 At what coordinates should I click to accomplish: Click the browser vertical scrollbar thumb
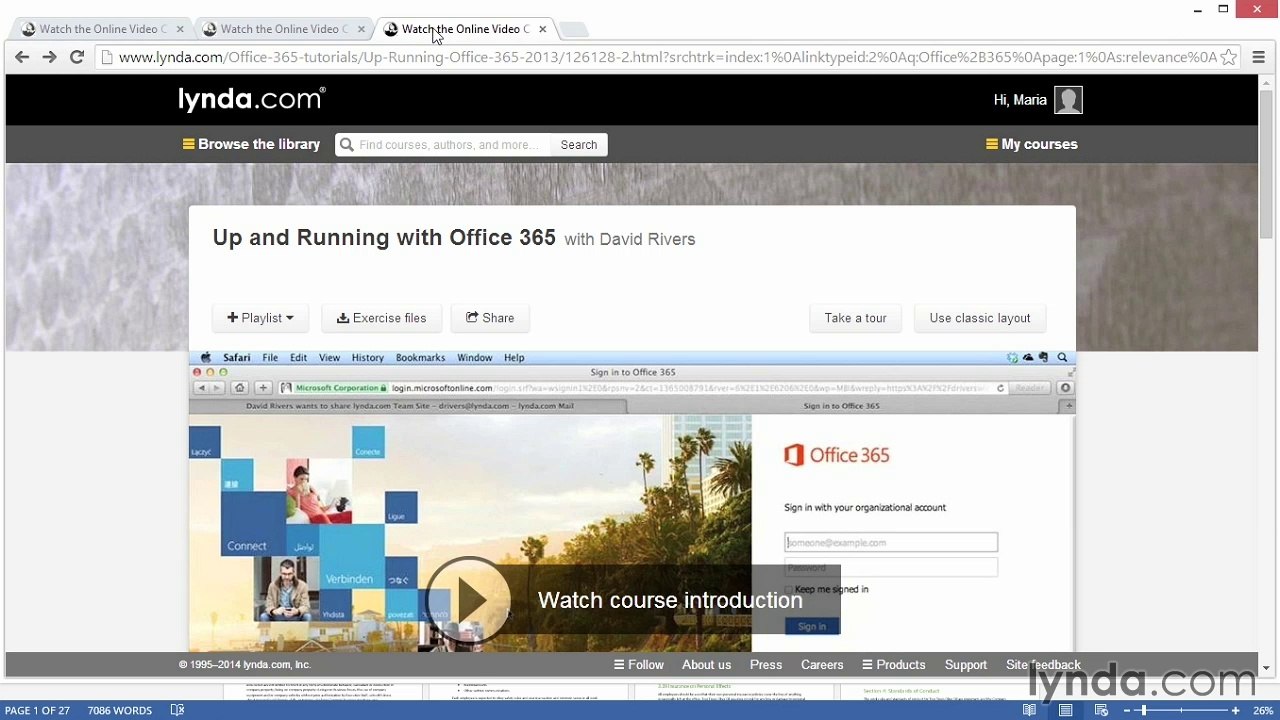click(1266, 165)
